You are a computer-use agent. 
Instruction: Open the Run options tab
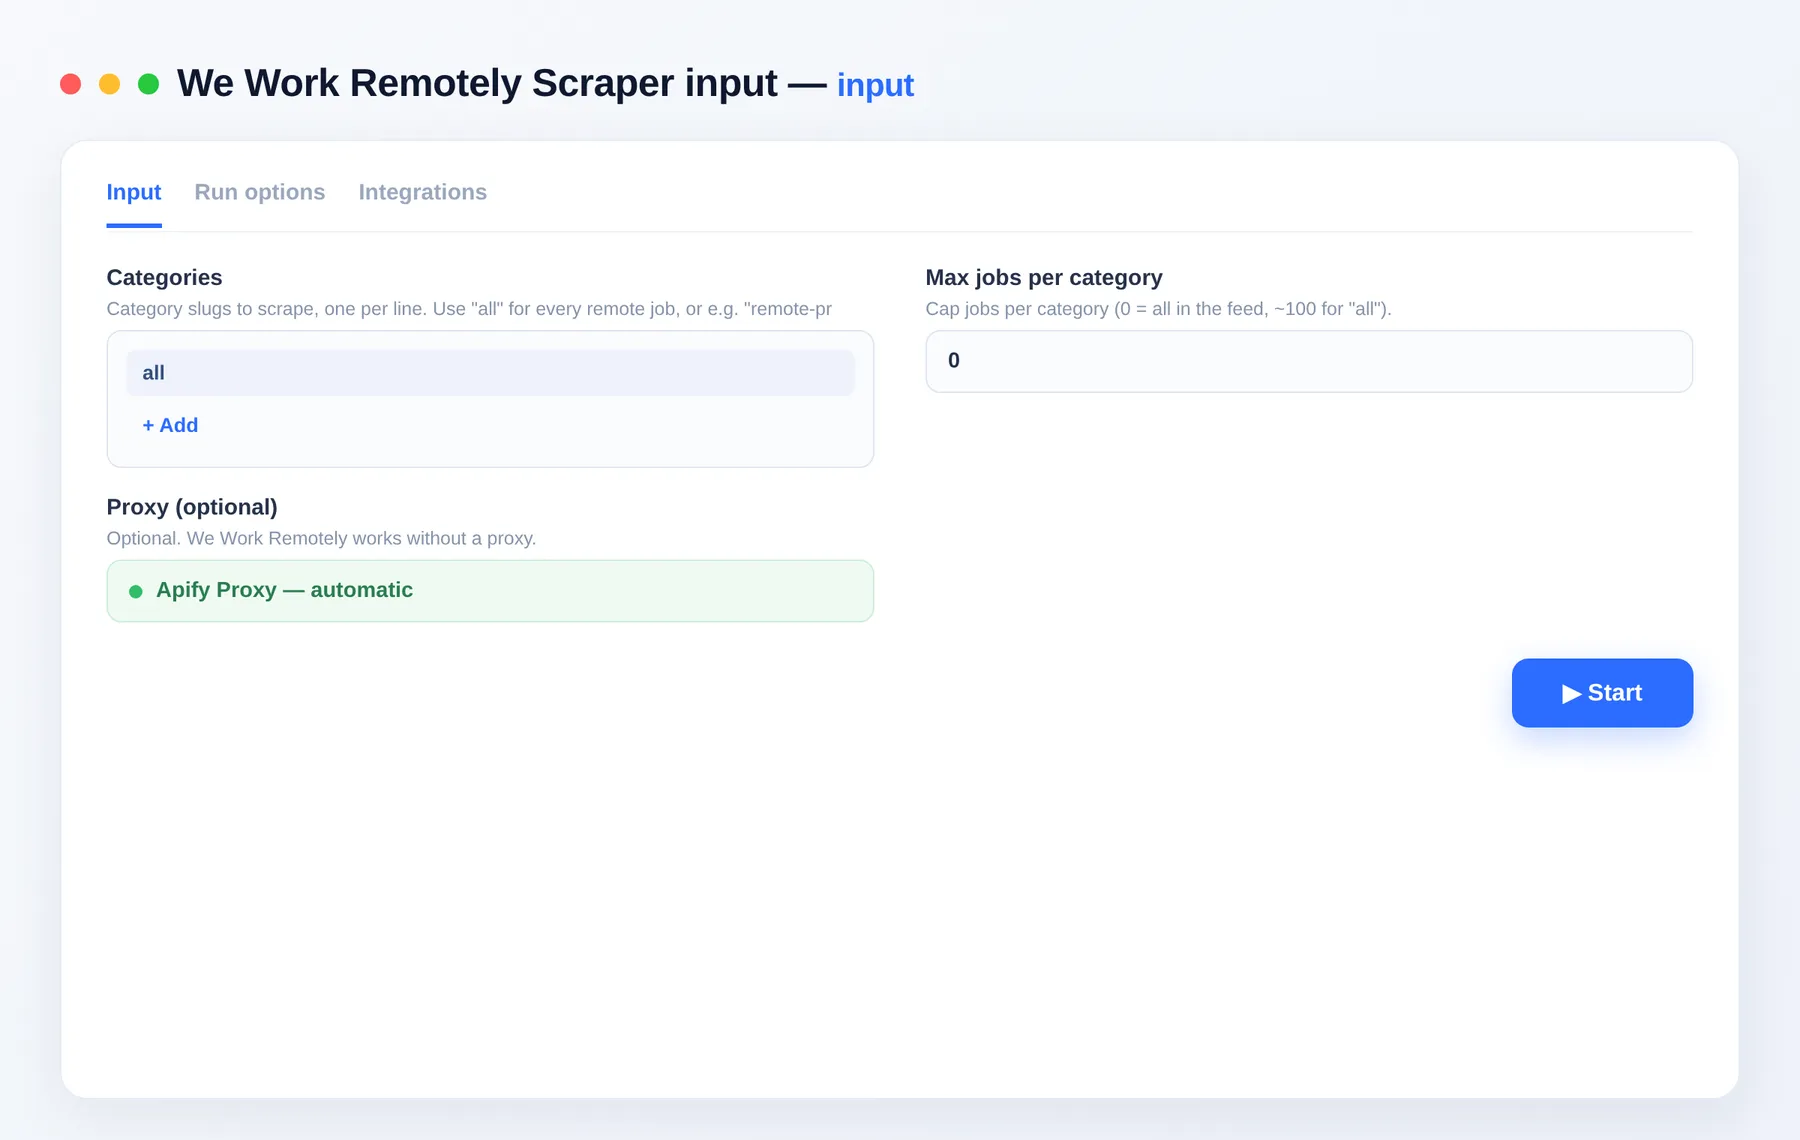click(260, 192)
